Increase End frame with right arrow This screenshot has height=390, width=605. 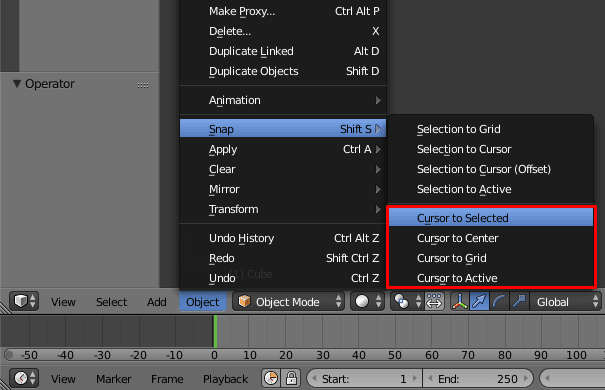(x=526, y=378)
